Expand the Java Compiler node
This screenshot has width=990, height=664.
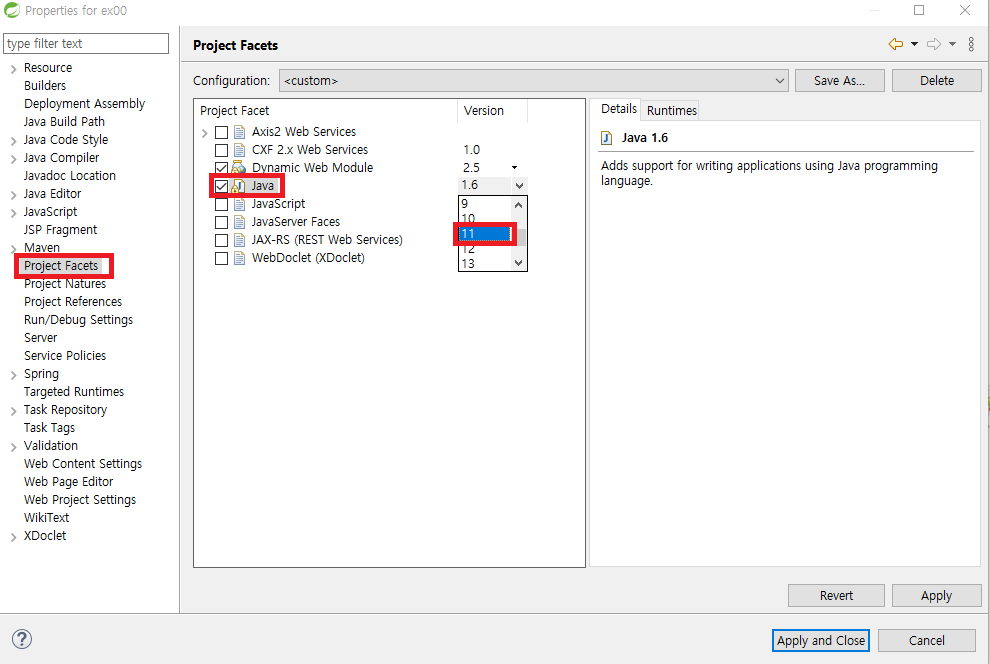click(x=13, y=158)
